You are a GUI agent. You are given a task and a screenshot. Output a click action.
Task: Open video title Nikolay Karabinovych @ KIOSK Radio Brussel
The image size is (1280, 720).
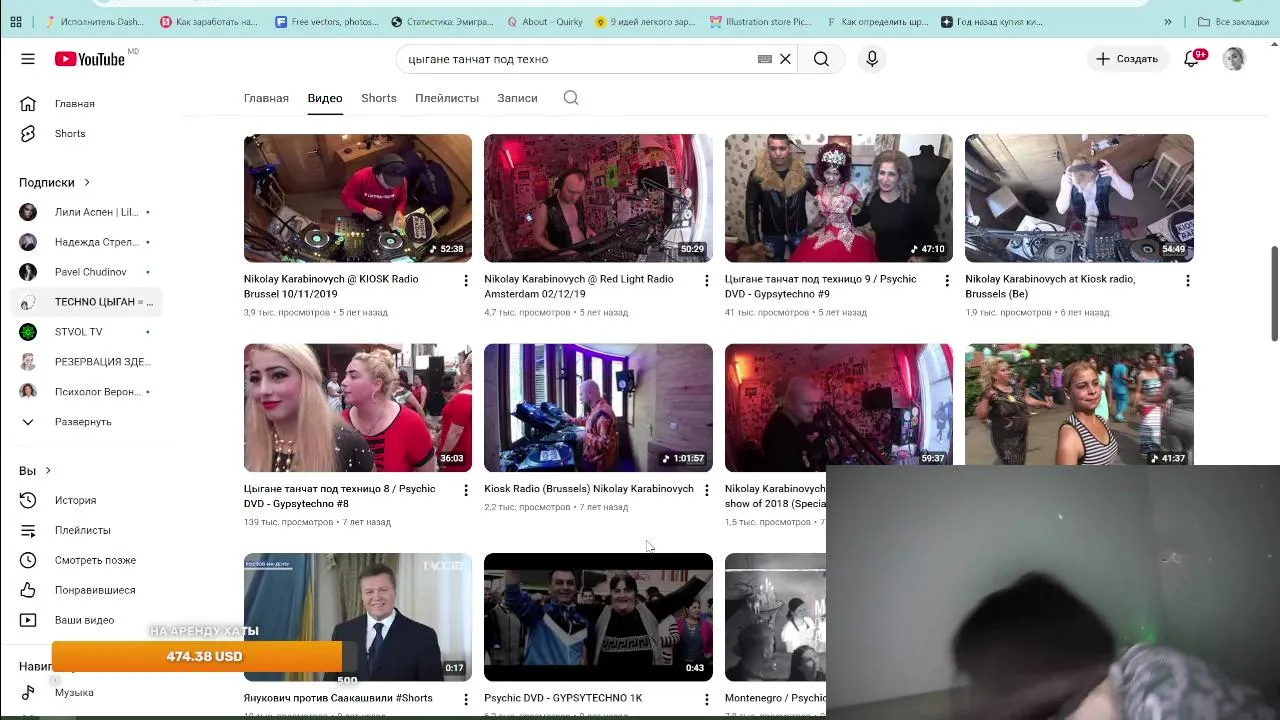pos(331,286)
